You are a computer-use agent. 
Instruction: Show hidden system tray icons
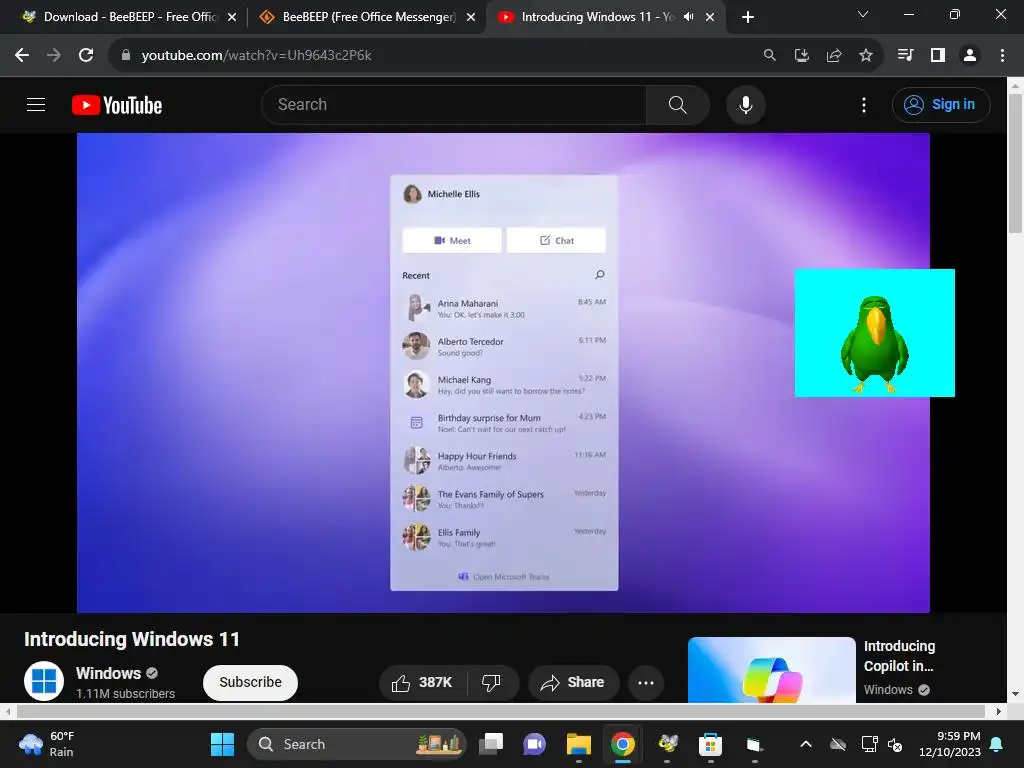click(x=806, y=744)
